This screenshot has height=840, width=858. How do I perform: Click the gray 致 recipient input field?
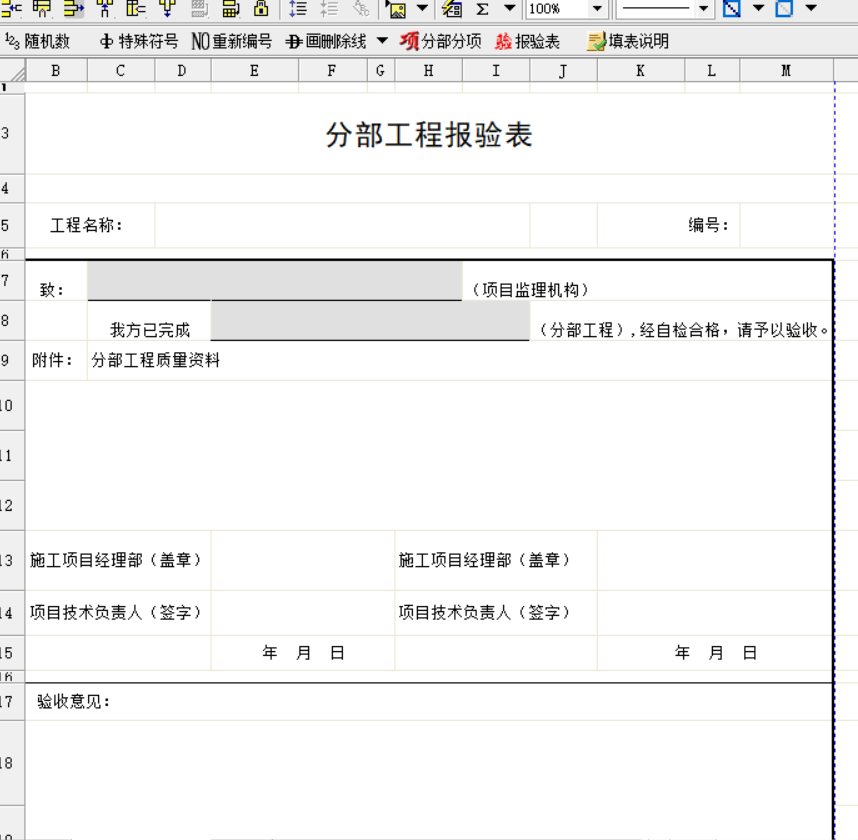tap(274, 281)
